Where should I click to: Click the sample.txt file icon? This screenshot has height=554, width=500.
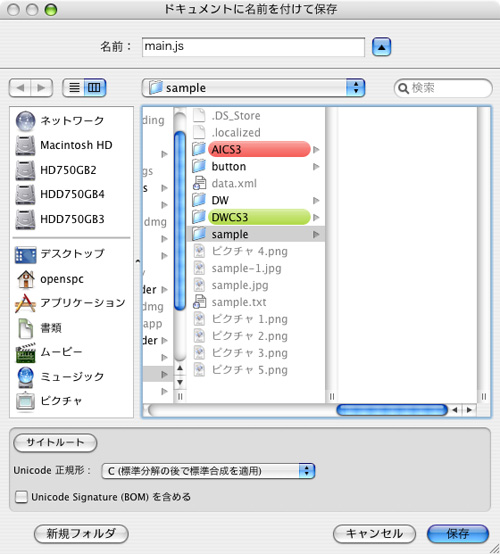[x=200, y=302]
